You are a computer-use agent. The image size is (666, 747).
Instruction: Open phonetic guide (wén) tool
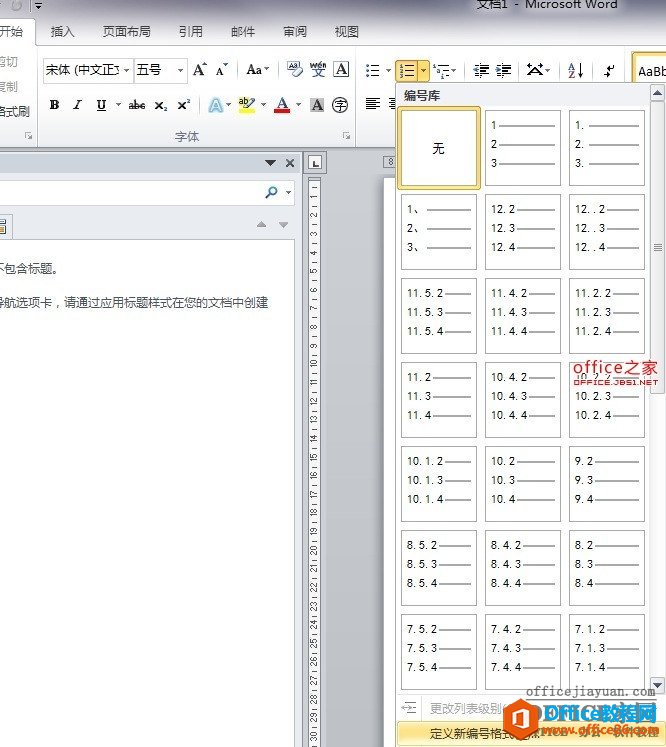click(x=318, y=70)
